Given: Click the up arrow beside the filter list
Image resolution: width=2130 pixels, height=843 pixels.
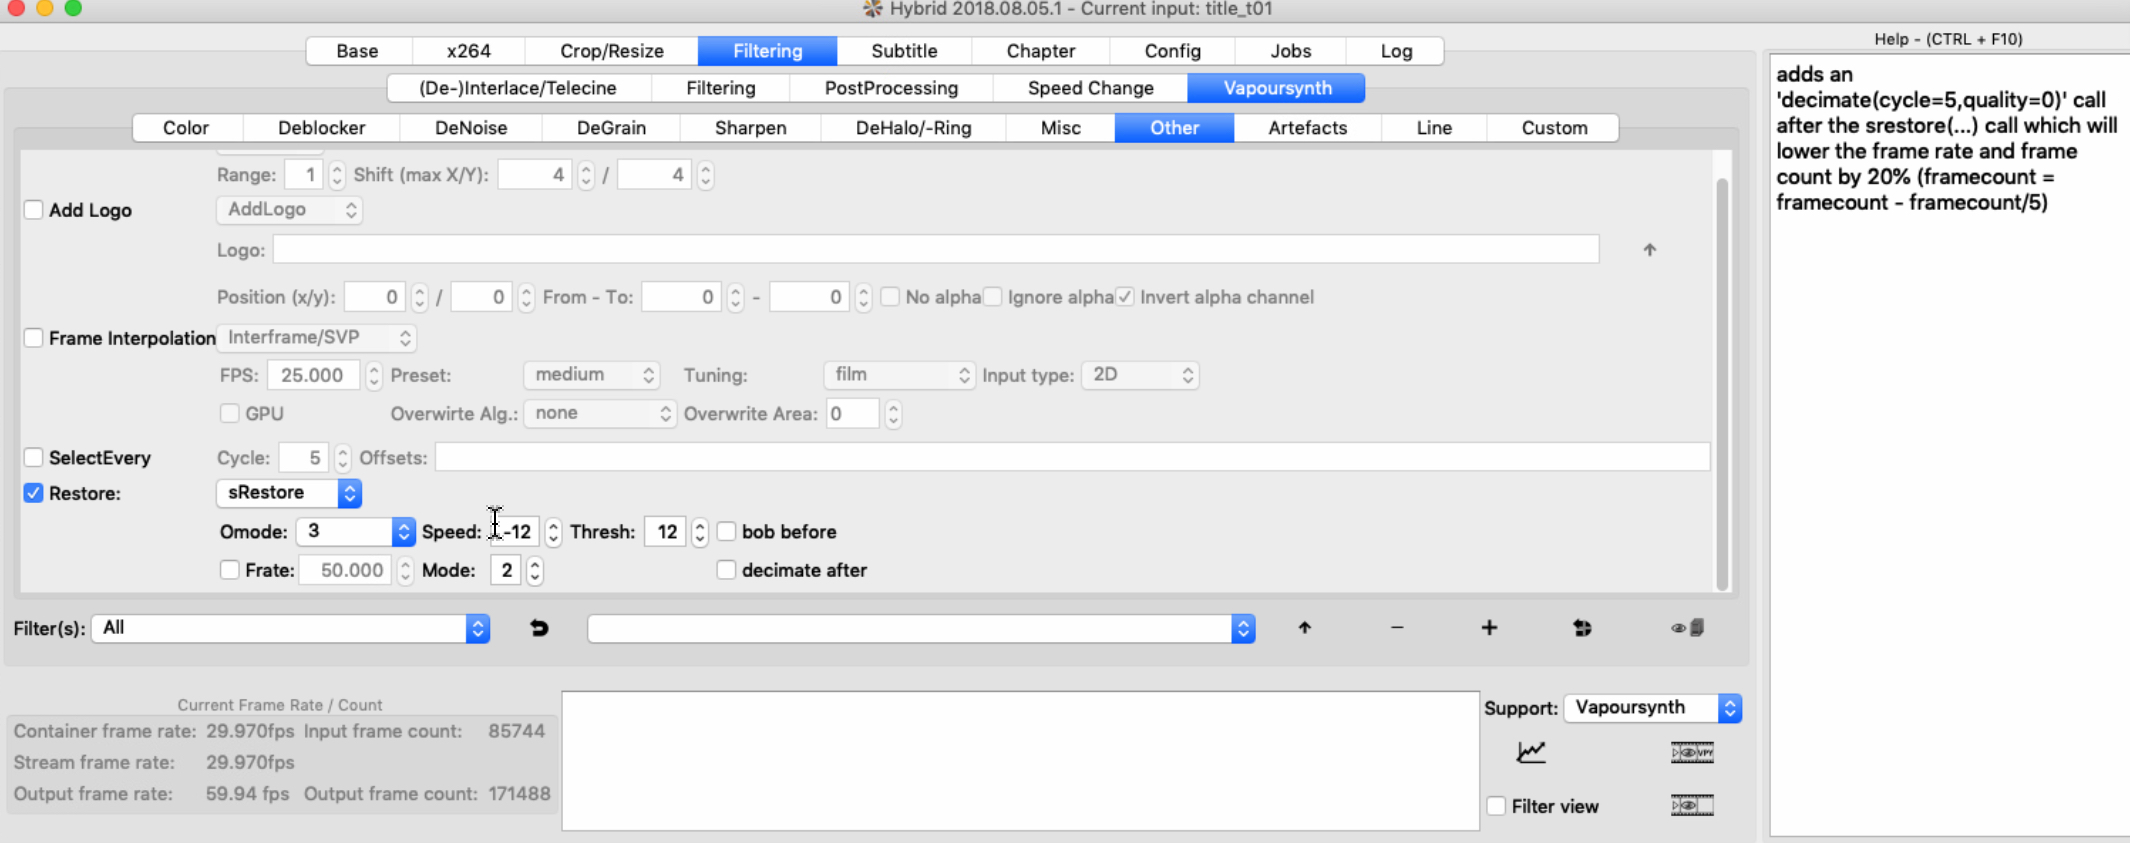Looking at the screenshot, I should click(x=1304, y=628).
